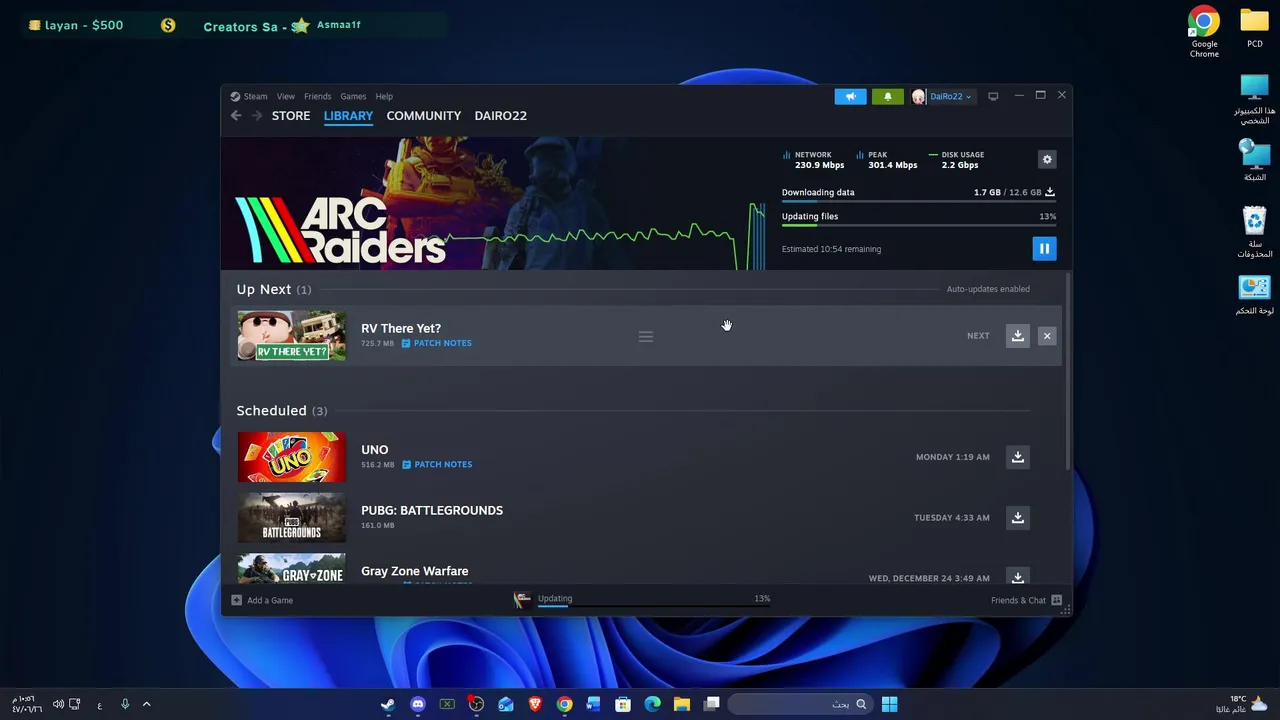Click the Gray Zone Warfare thumbnail
1280x720 pixels.
[x=291, y=569]
